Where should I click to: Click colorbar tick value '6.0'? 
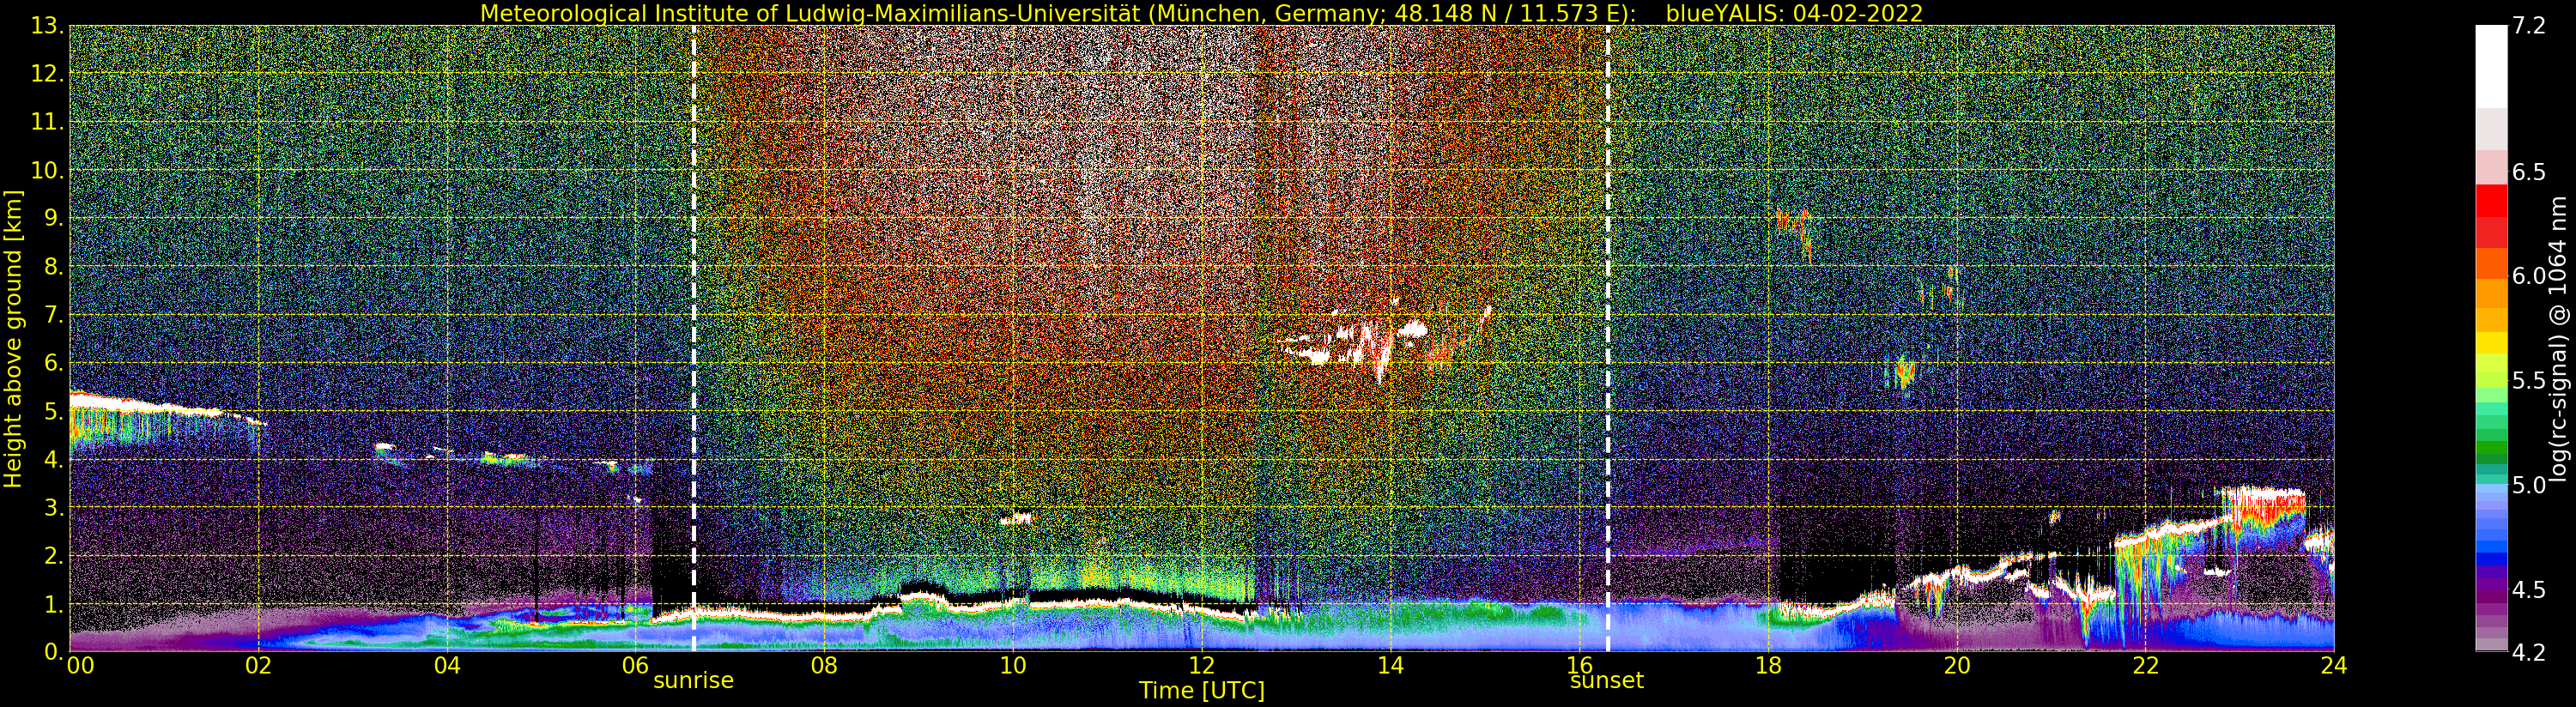tap(2528, 276)
